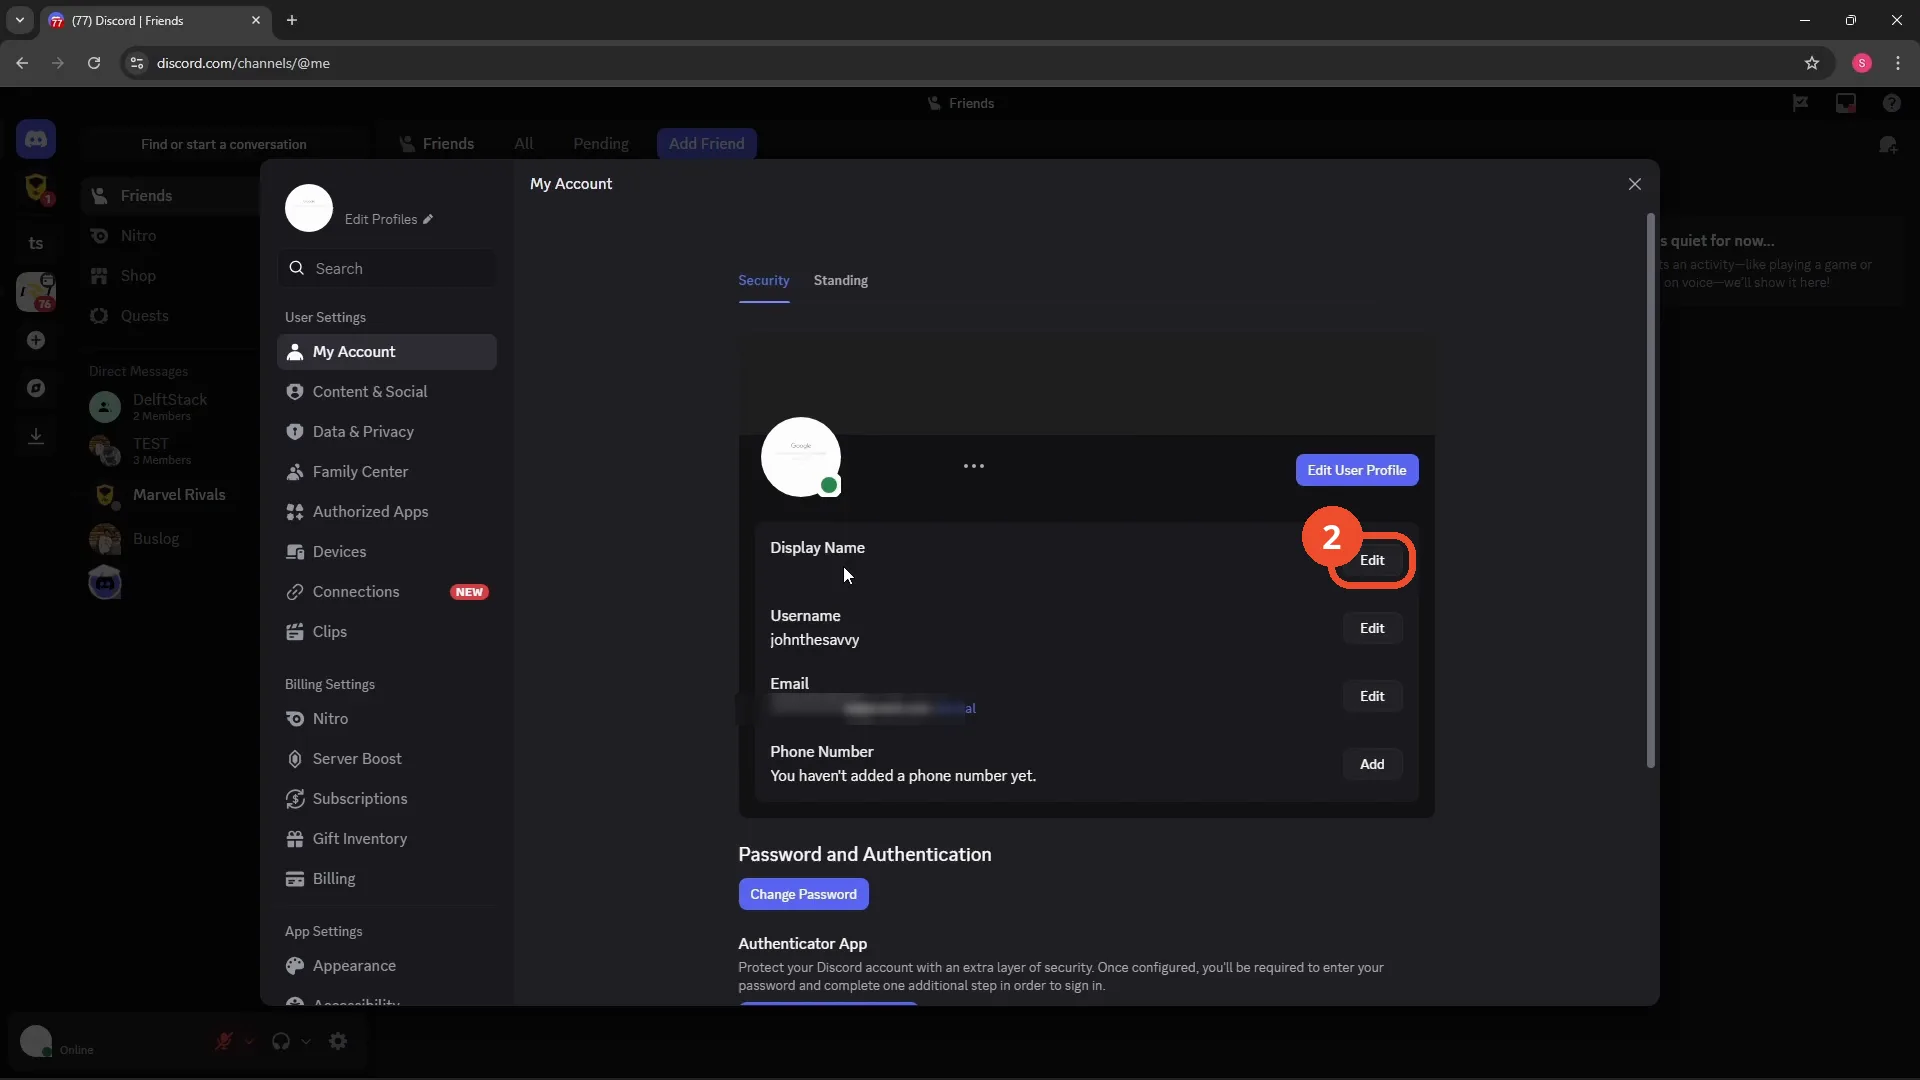Click the settings panel vertical scrollbar
The image size is (1920, 1080).
1651,490
